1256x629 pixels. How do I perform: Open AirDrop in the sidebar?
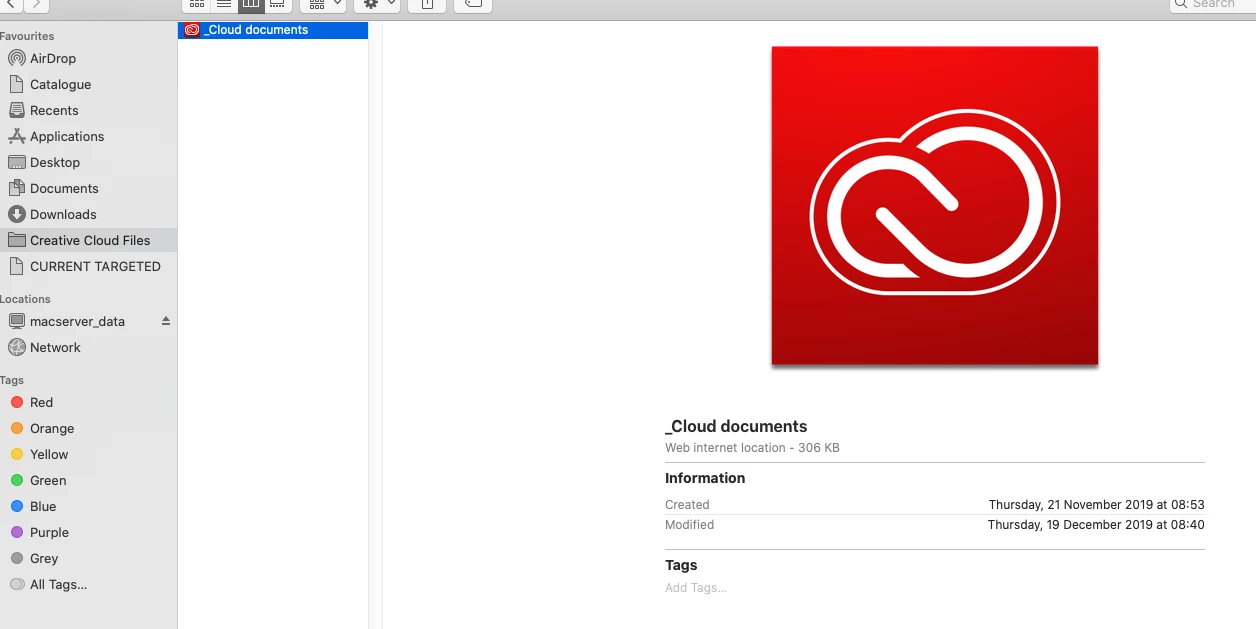pos(88,58)
